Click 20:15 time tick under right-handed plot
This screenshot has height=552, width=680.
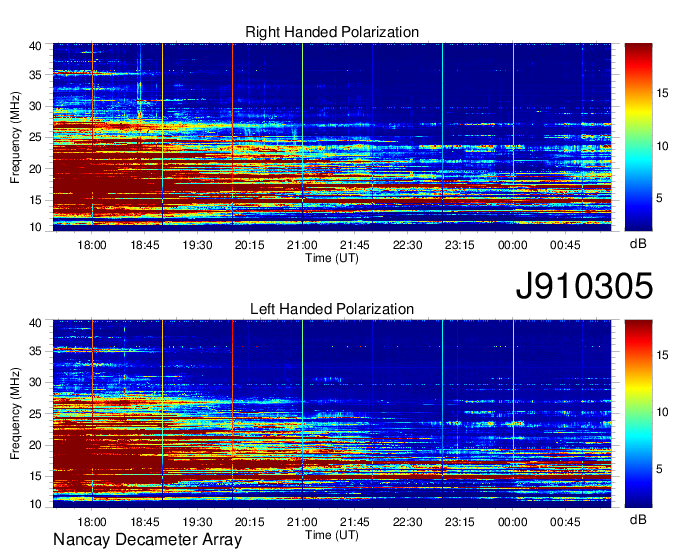[x=250, y=245]
